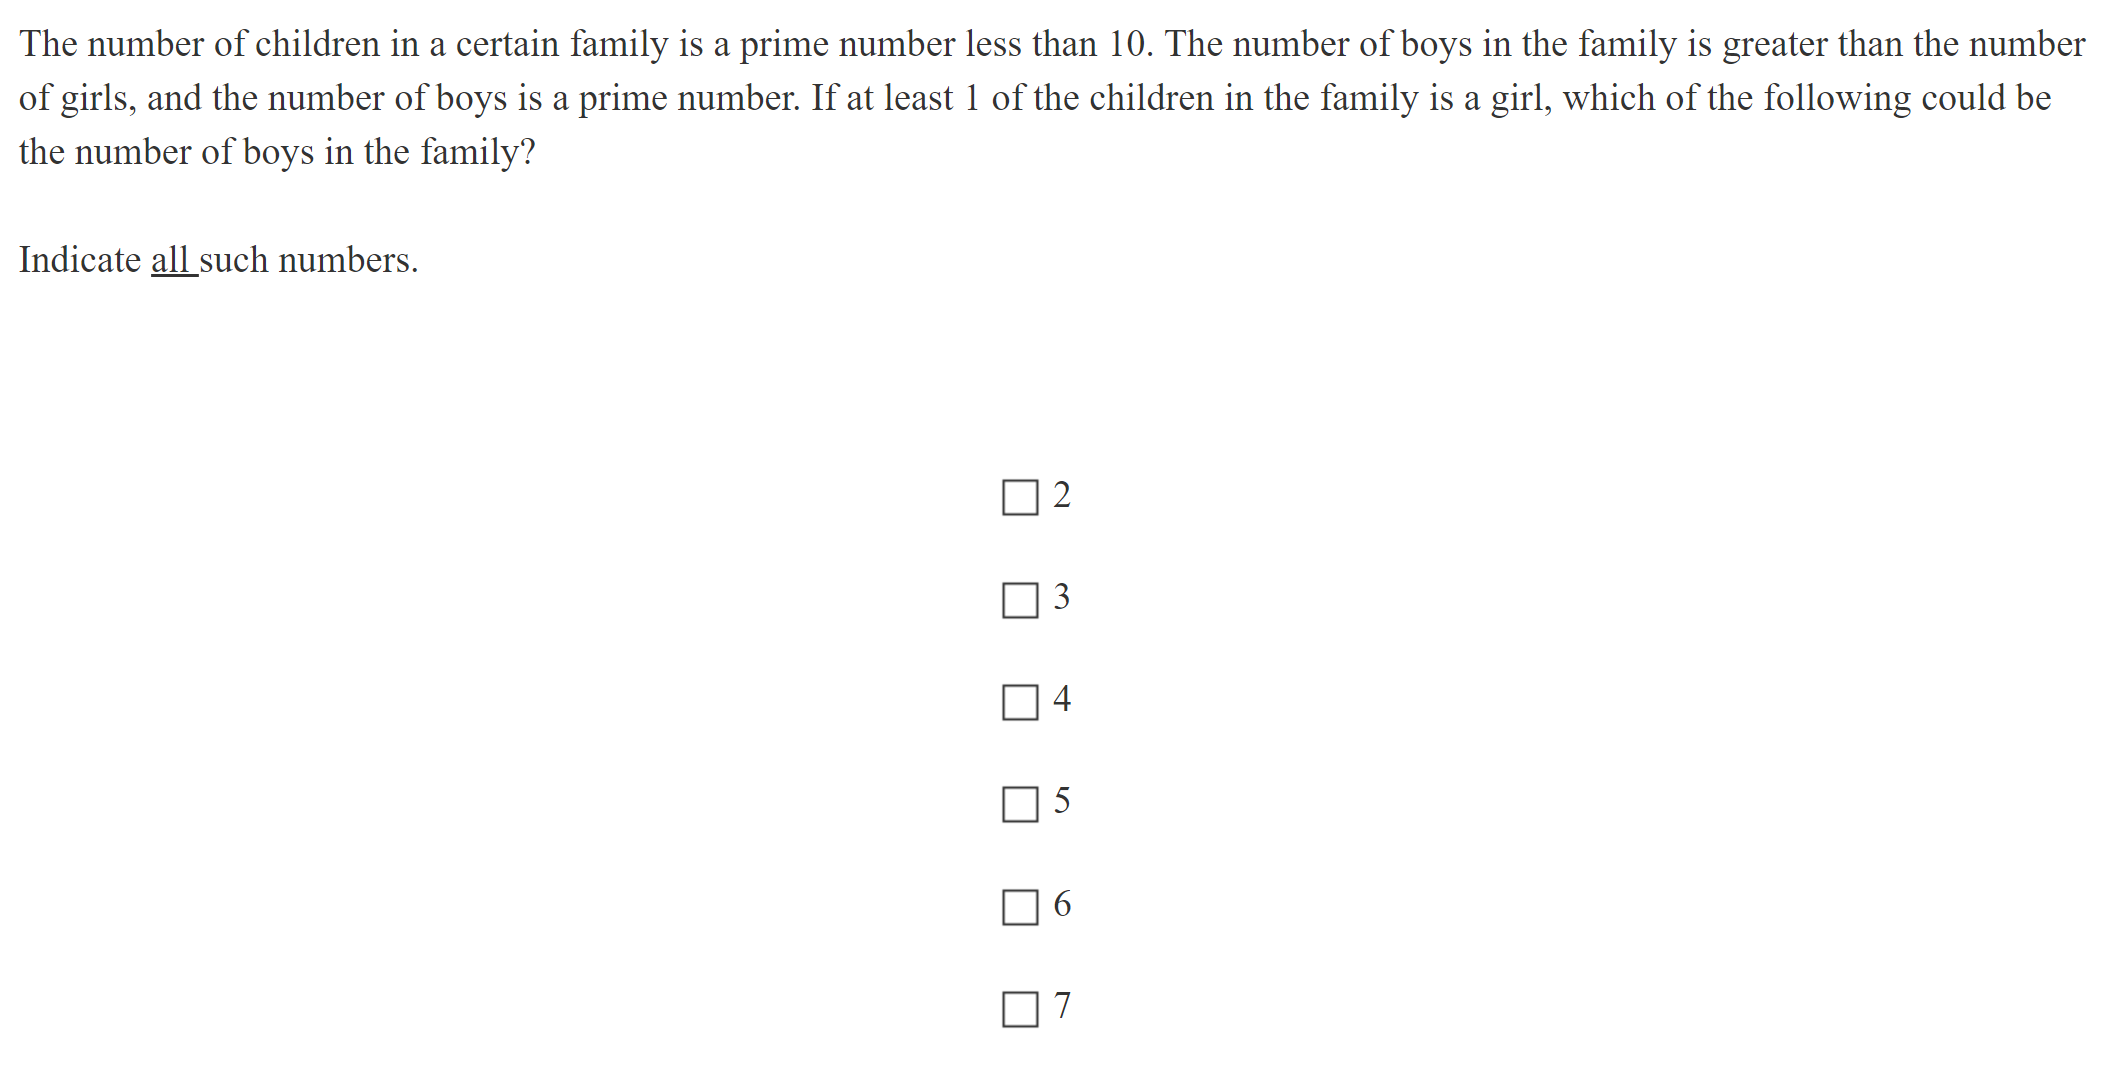Click the "Indicate all such numbers." instruction
The height and width of the screenshot is (1076, 2112).
click(218, 260)
